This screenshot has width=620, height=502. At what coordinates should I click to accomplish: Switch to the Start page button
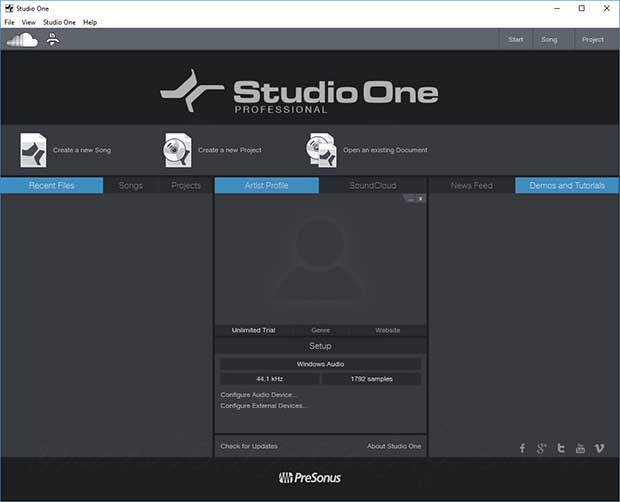click(516, 40)
